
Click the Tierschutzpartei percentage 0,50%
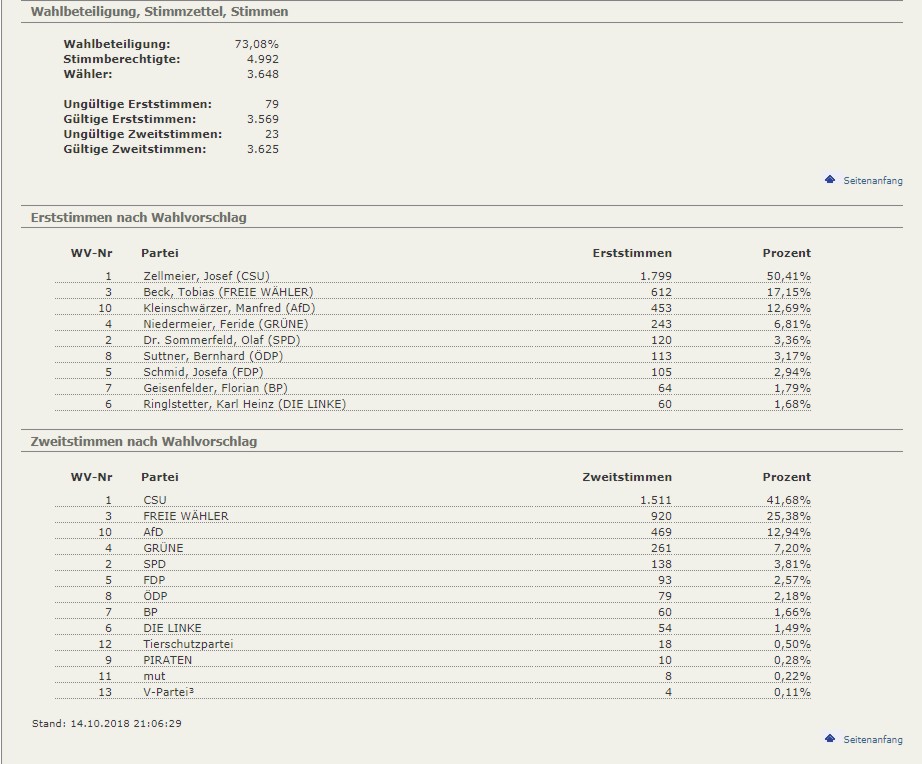click(x=792, y=644)
